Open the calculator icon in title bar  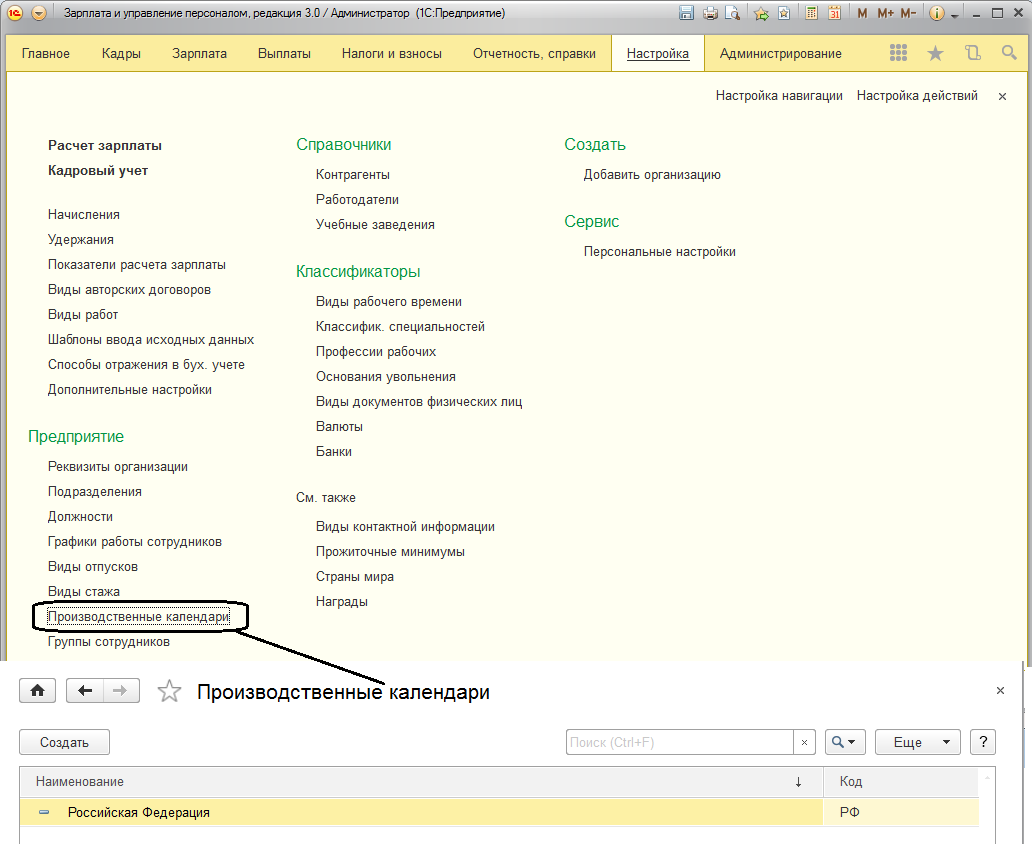812,14
